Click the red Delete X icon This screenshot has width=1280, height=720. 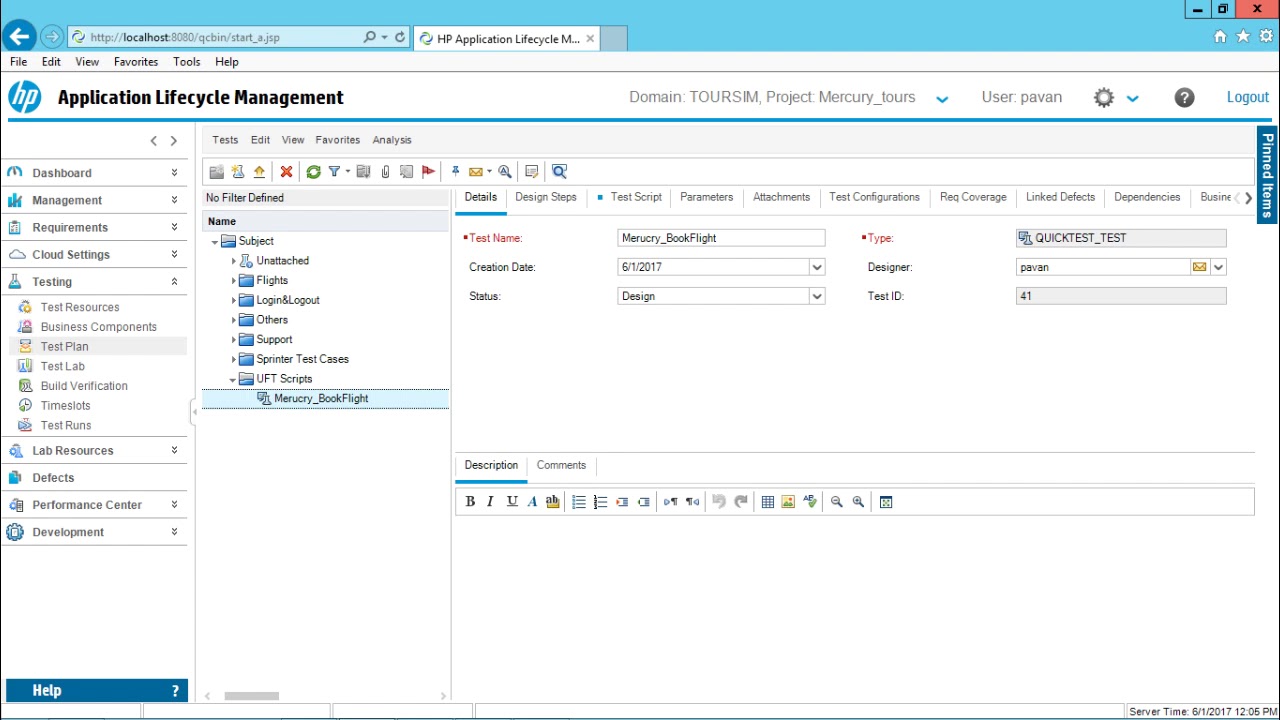pyautogui.click(x=286, y=172)
